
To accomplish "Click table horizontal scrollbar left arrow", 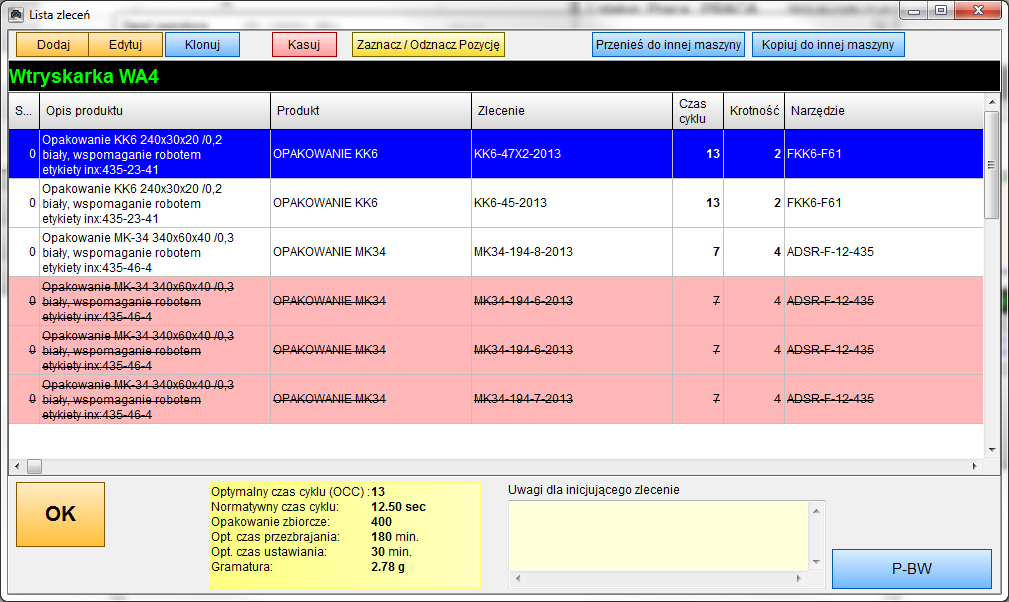I will (17, 466).
